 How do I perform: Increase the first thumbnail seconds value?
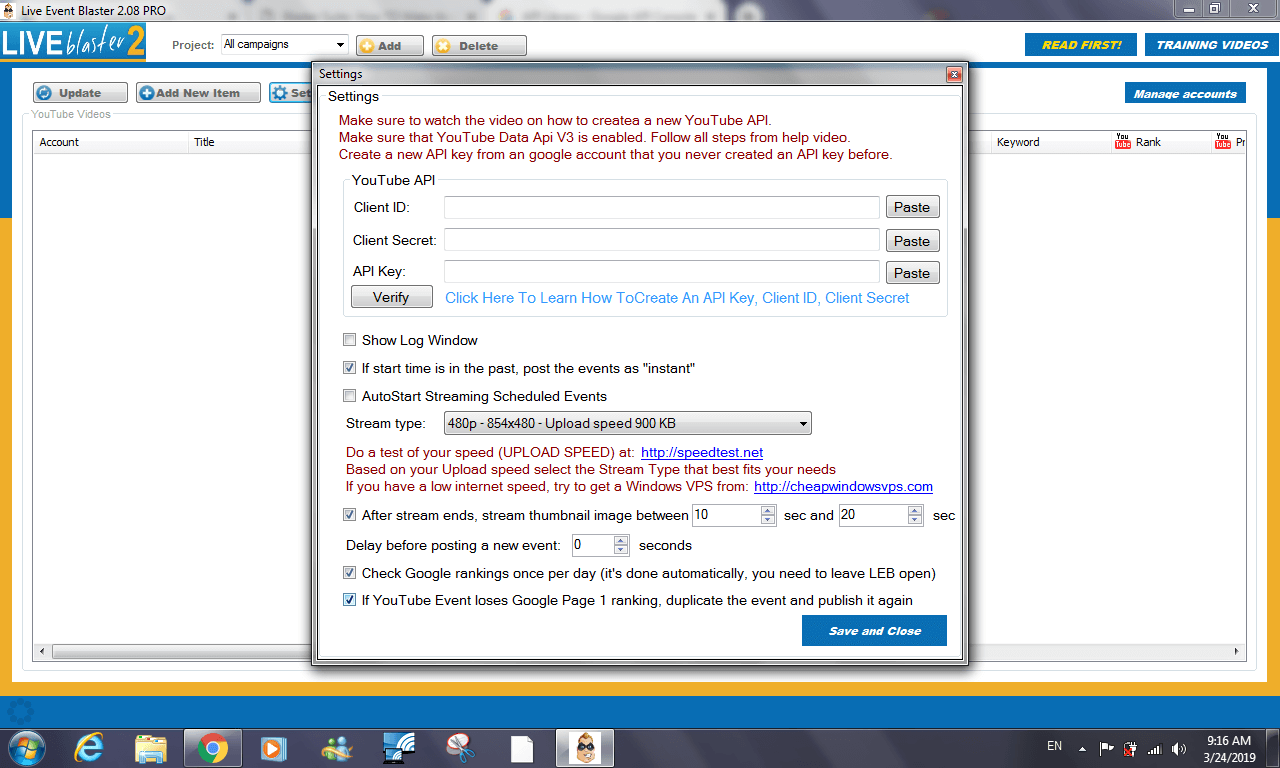point(768,510)
